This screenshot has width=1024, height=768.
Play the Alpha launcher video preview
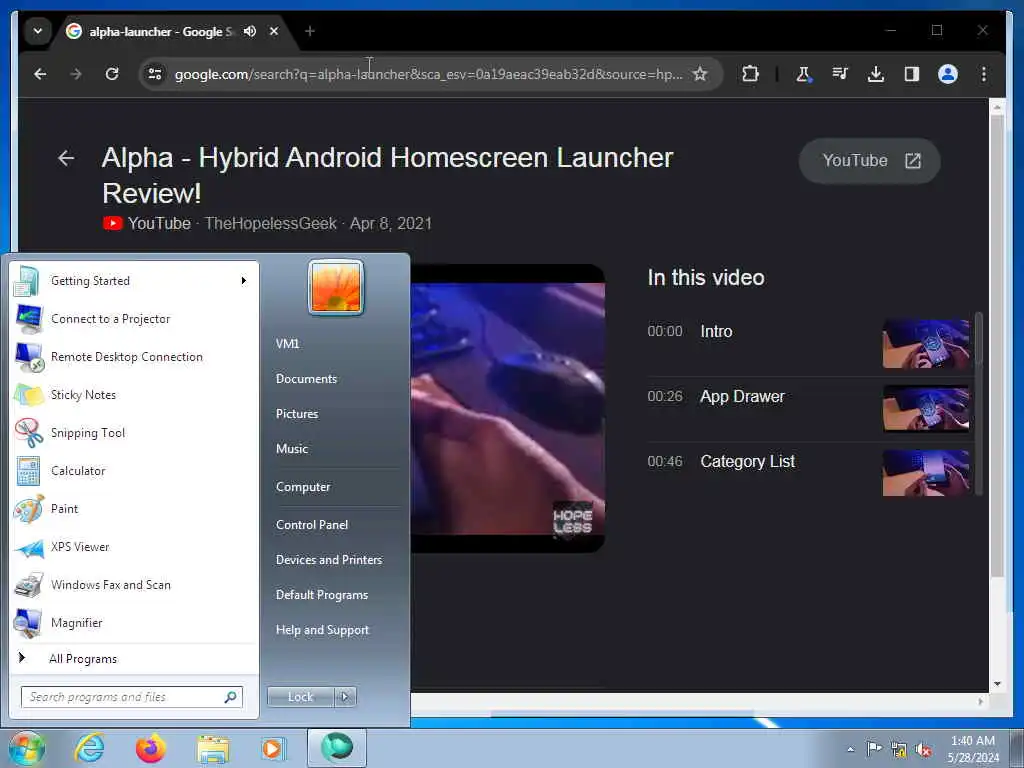(507, 409)
